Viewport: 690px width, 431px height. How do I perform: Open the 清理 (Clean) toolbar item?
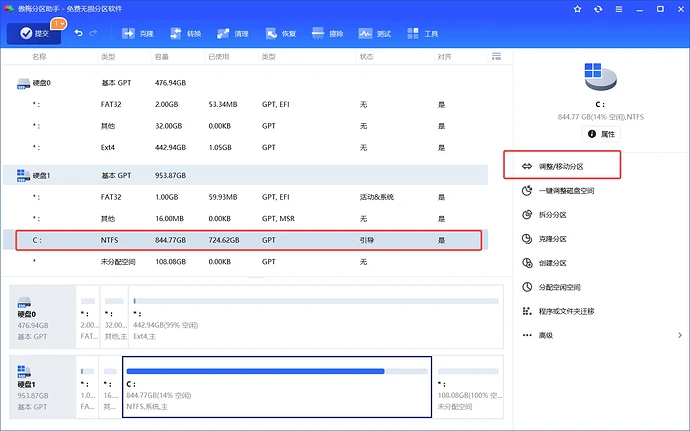point(233,34)
